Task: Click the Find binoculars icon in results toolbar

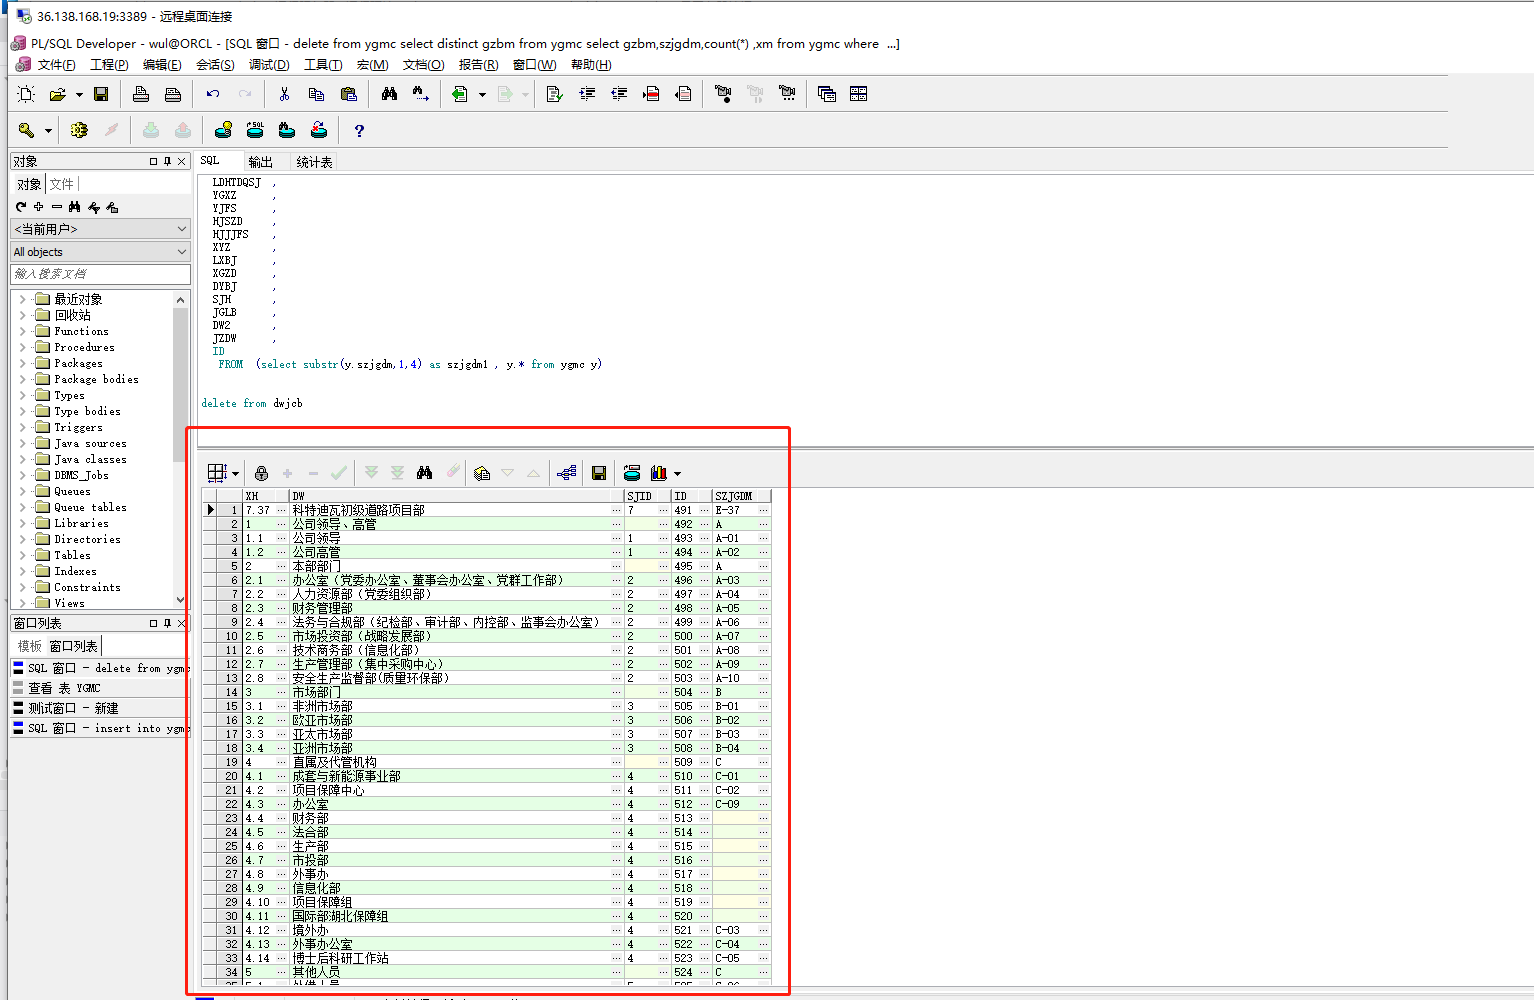Action: (424, 473)
